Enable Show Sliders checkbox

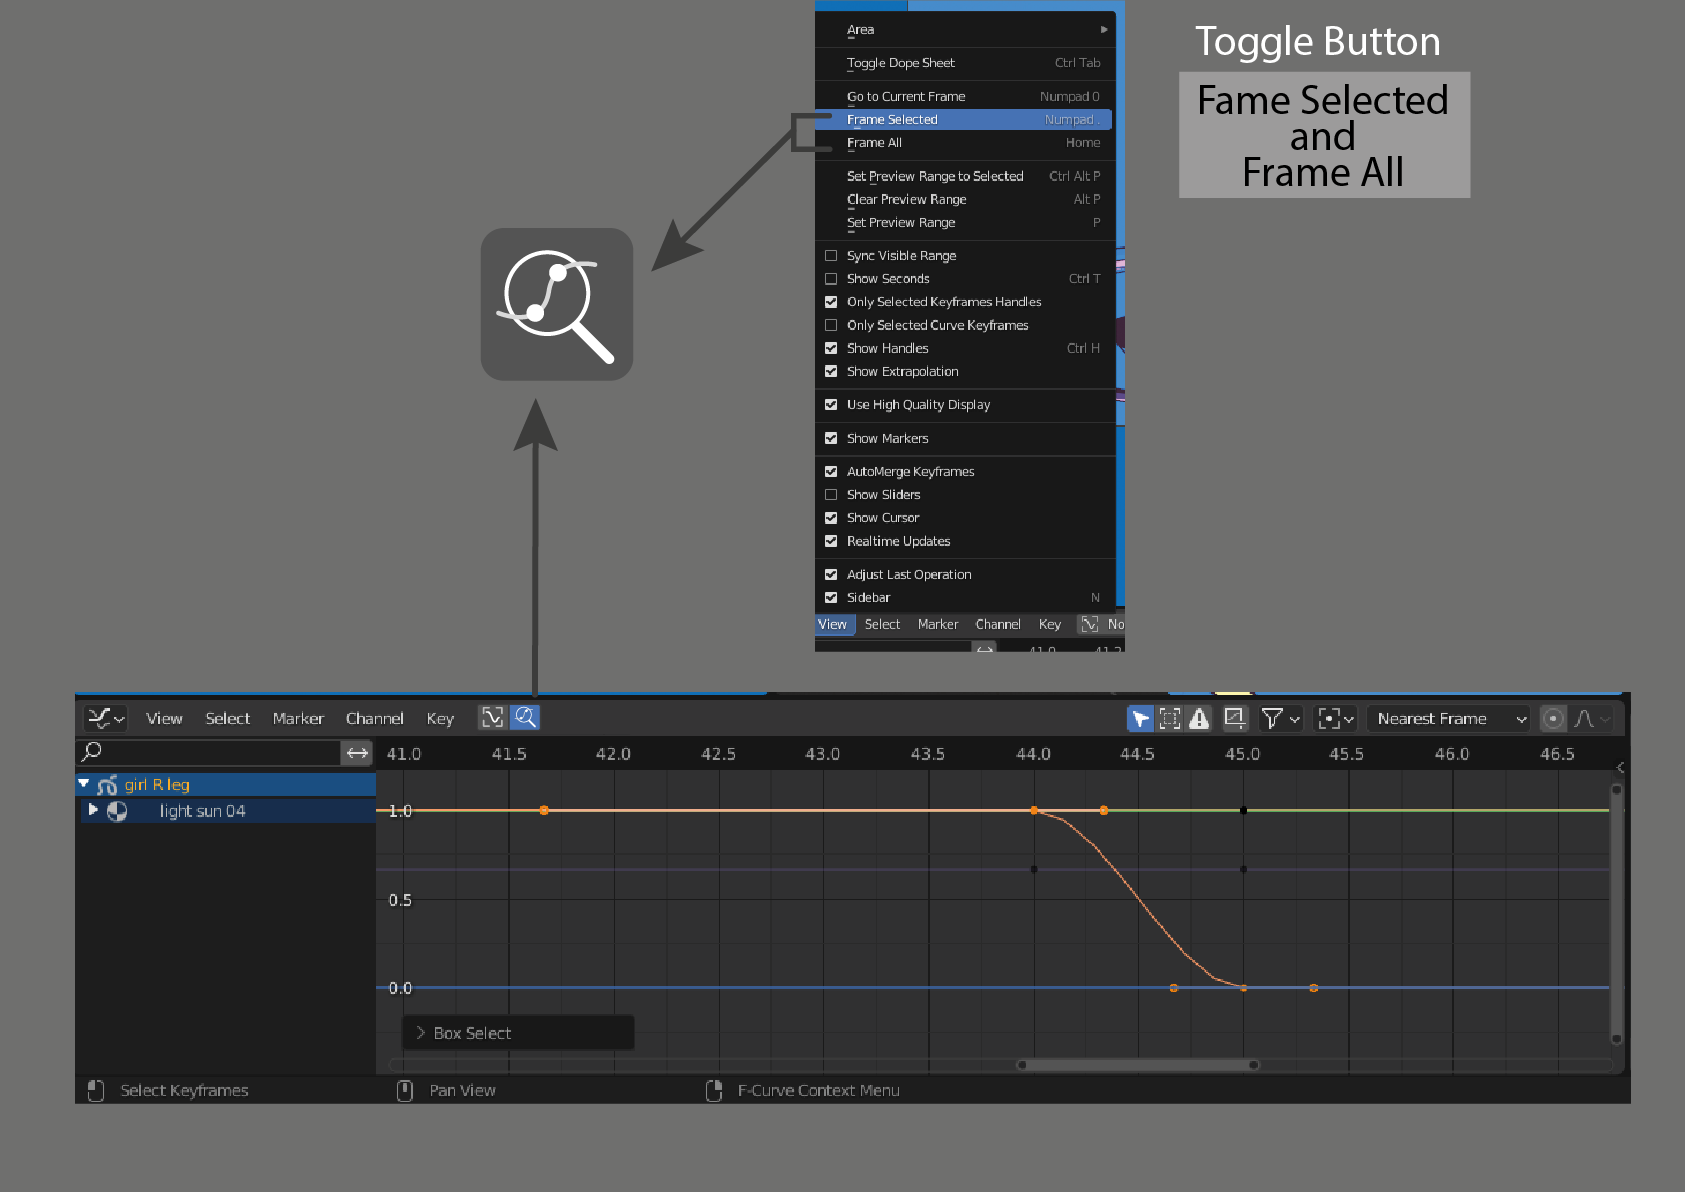tap(831, 495)
